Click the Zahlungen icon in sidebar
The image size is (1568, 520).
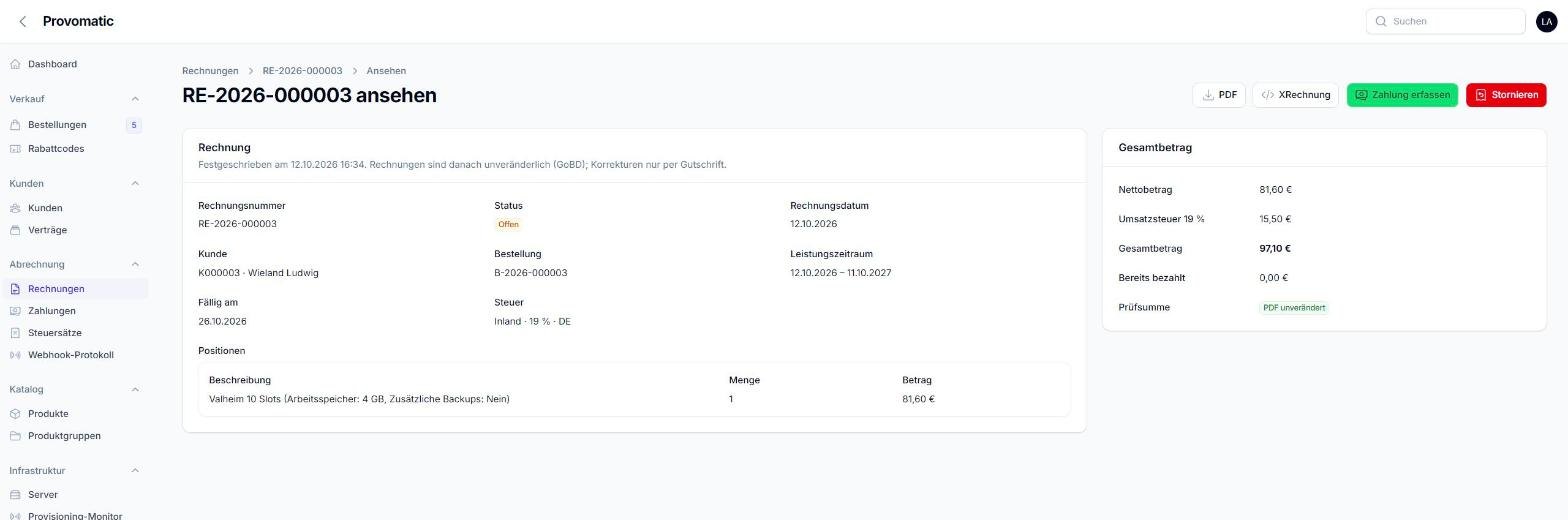tap(15, 311)
